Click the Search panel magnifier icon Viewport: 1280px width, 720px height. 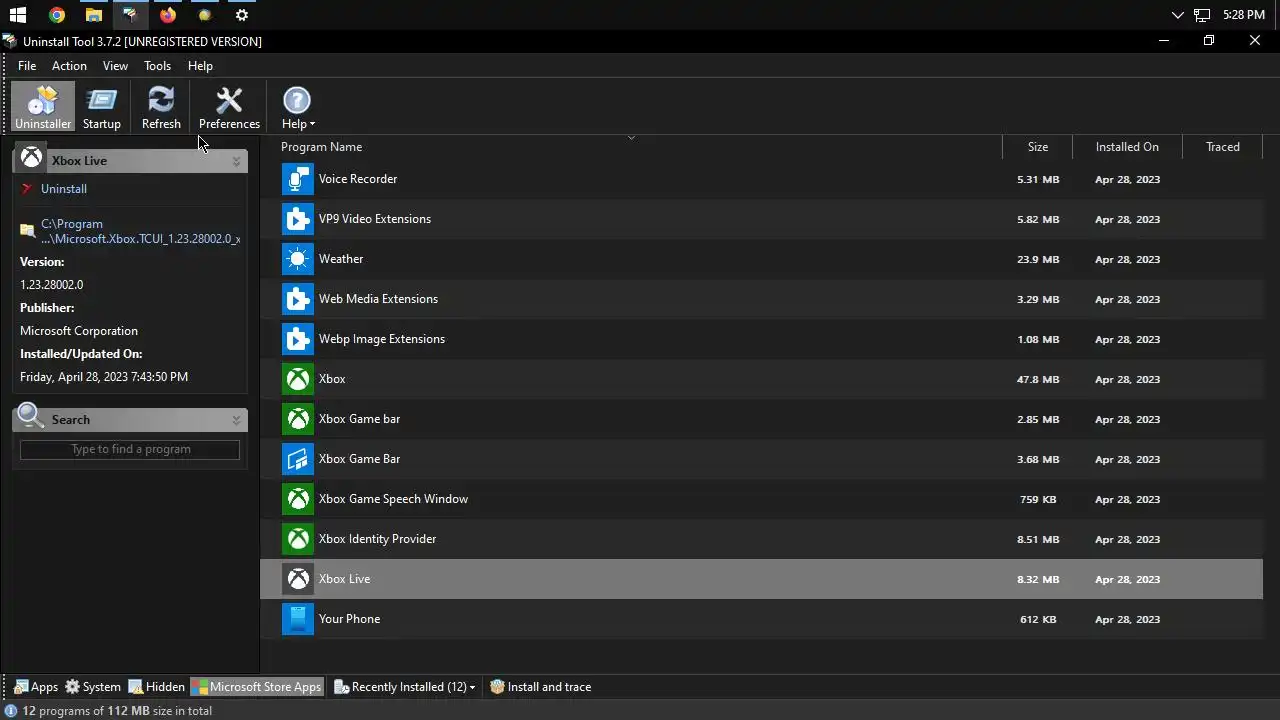point(31,416)
